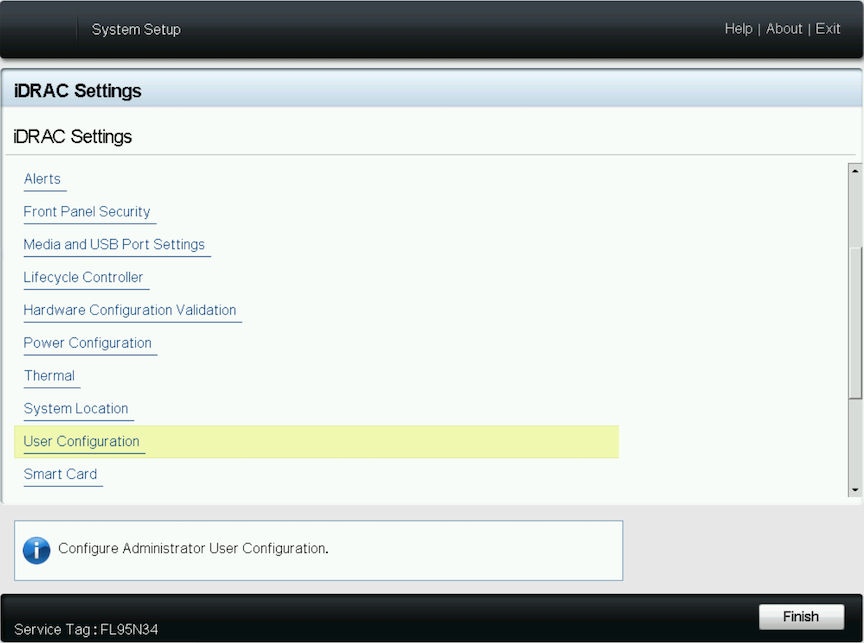The image size is (864, 643).
Task: Select System Location link
Action: click(x=76, y=409)
